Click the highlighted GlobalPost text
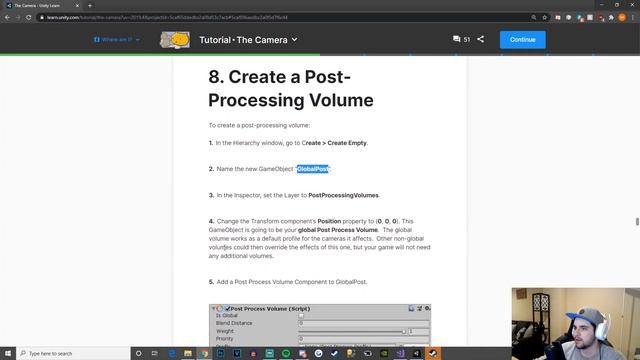The width and height of the screenshot is (640, 360). (312, 169)
